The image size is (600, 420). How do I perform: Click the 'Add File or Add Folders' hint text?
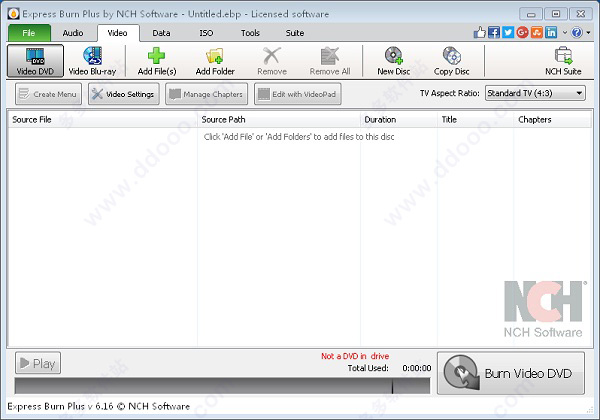[x=299, y=137]
